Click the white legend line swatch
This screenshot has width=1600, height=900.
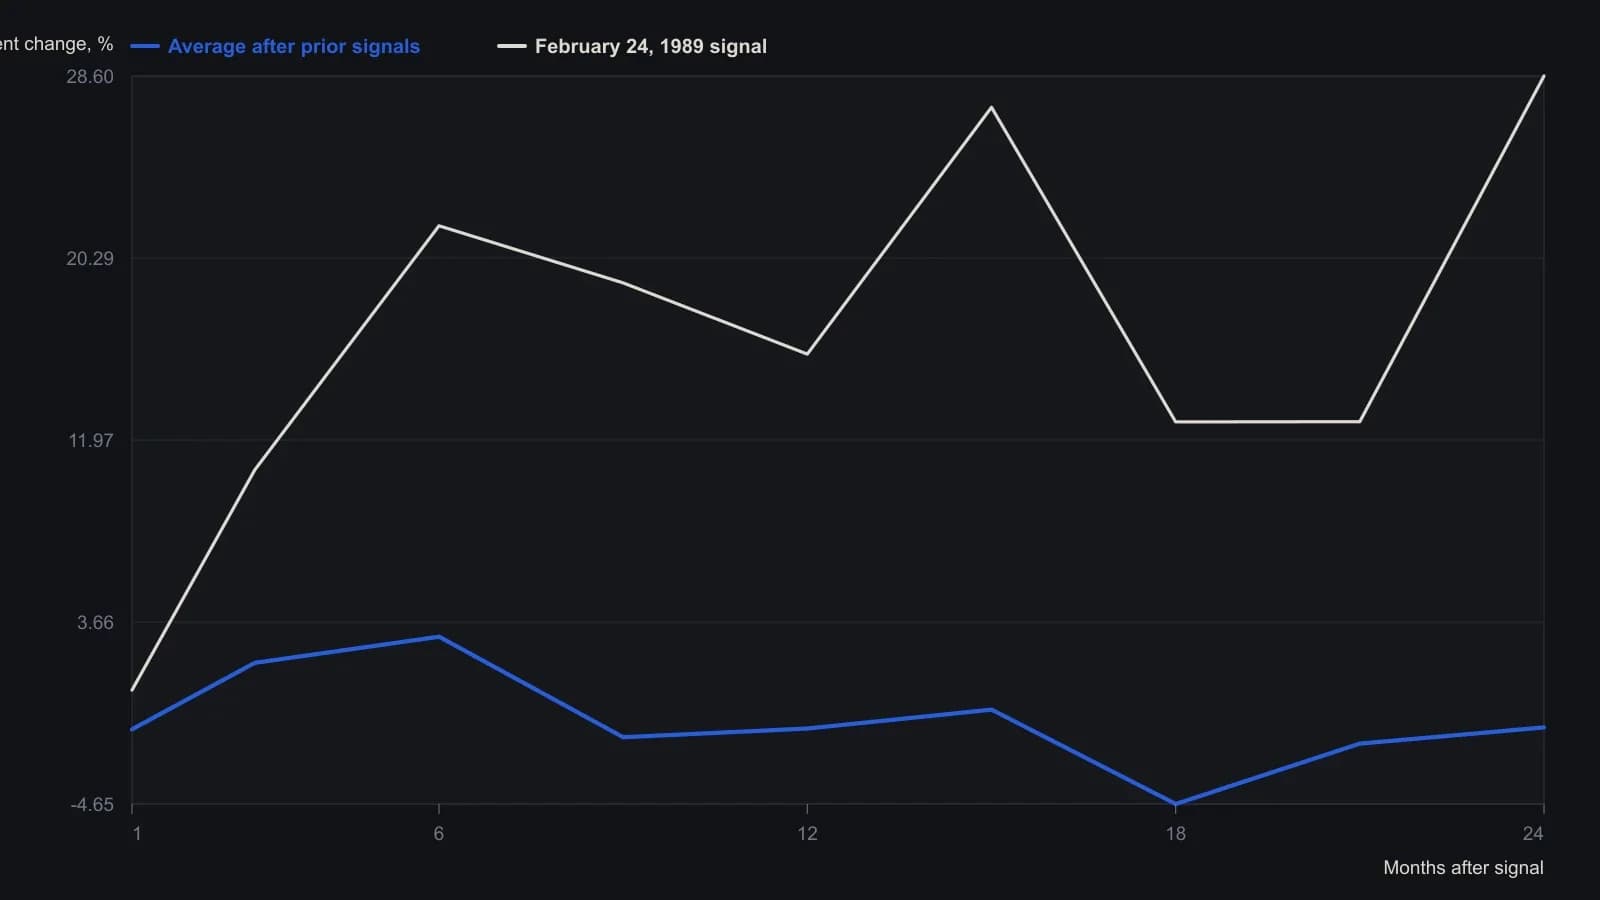click(x=512, y=46)
